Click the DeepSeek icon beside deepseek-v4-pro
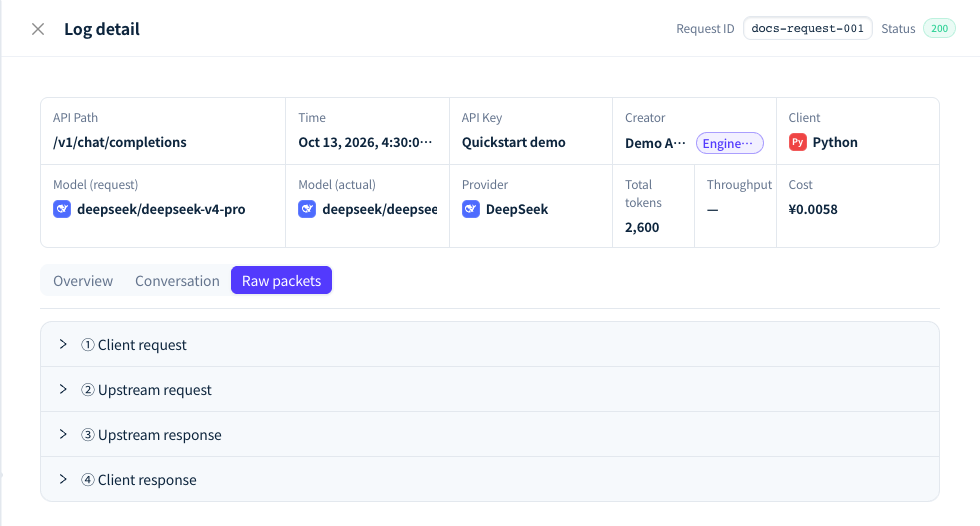980x526 pixels. (x=62, y=209)
